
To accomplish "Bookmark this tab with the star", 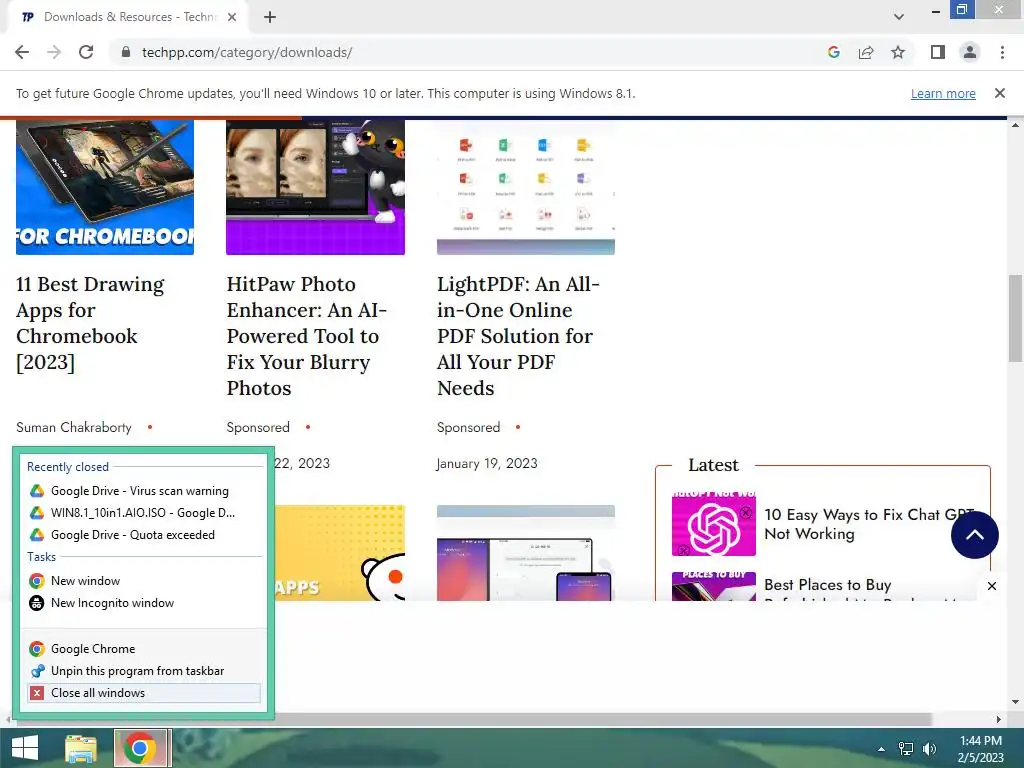I will point(898,52).
